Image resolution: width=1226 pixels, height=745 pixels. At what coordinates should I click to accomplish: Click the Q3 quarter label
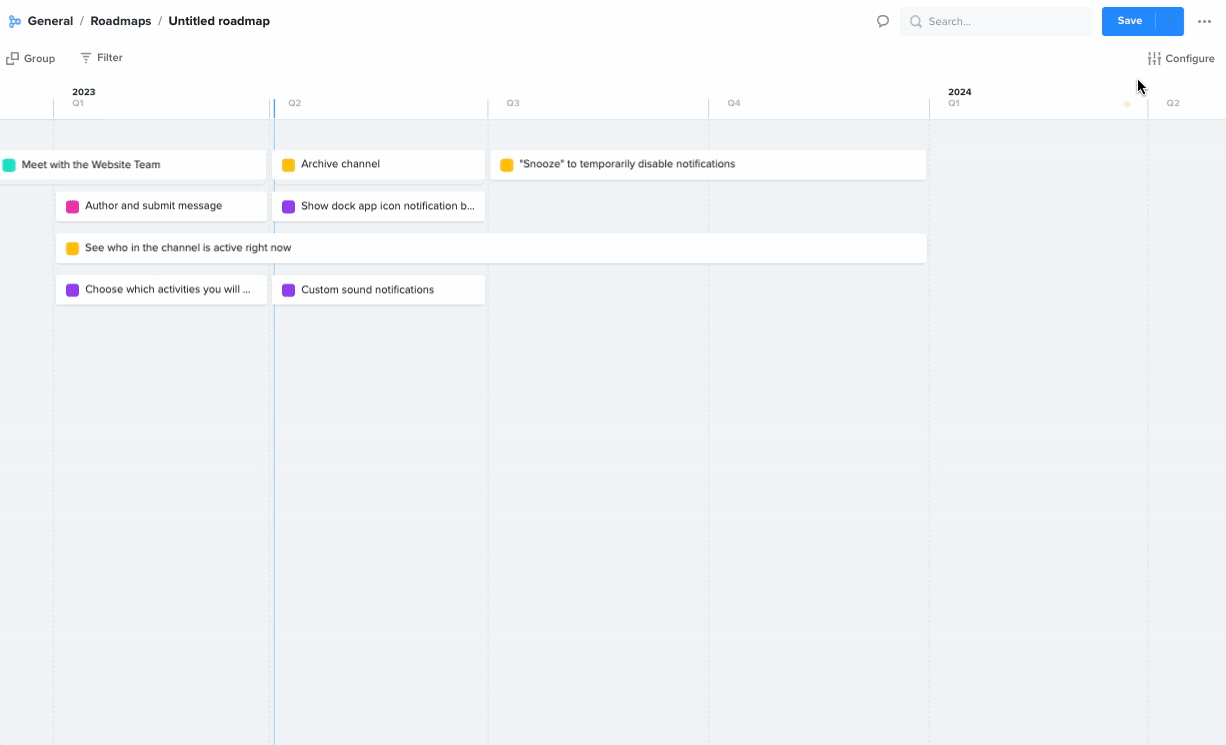[513, 103]
